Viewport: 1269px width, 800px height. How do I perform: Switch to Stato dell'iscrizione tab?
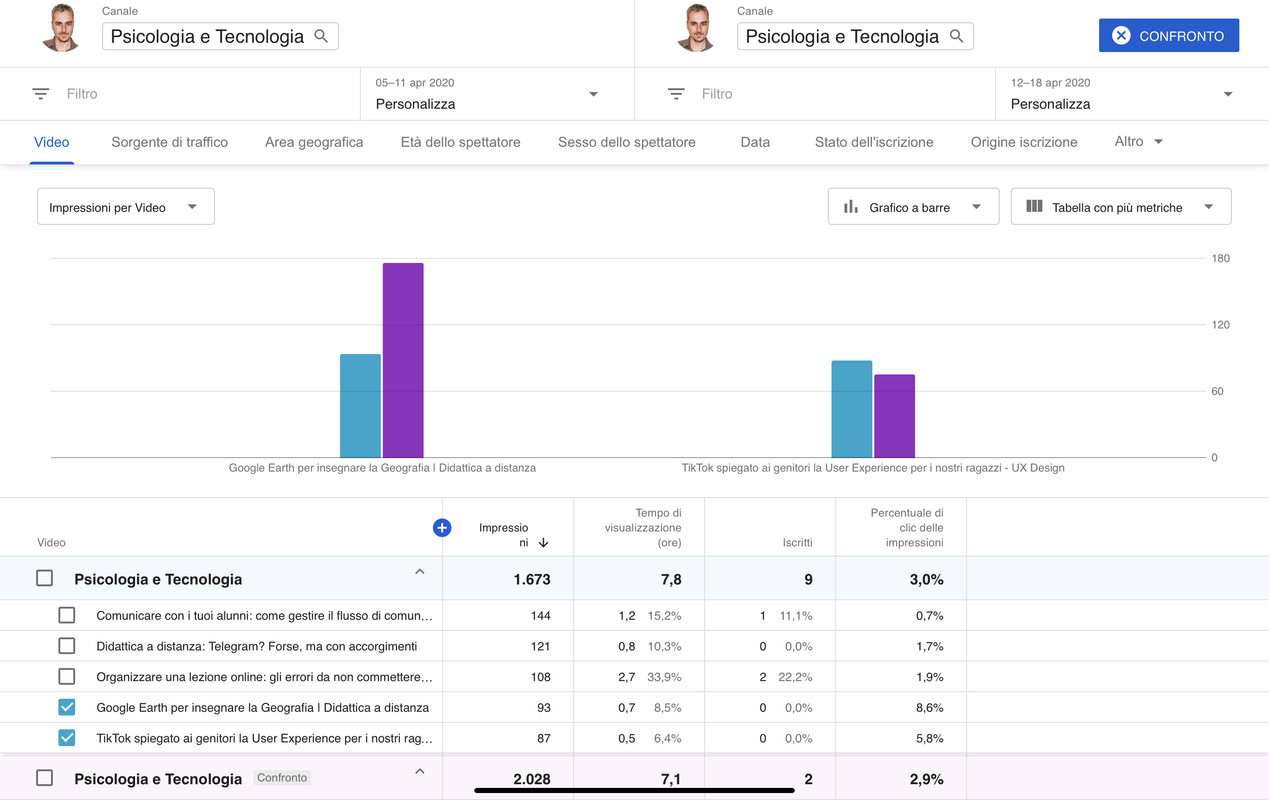tap(874, 142)
